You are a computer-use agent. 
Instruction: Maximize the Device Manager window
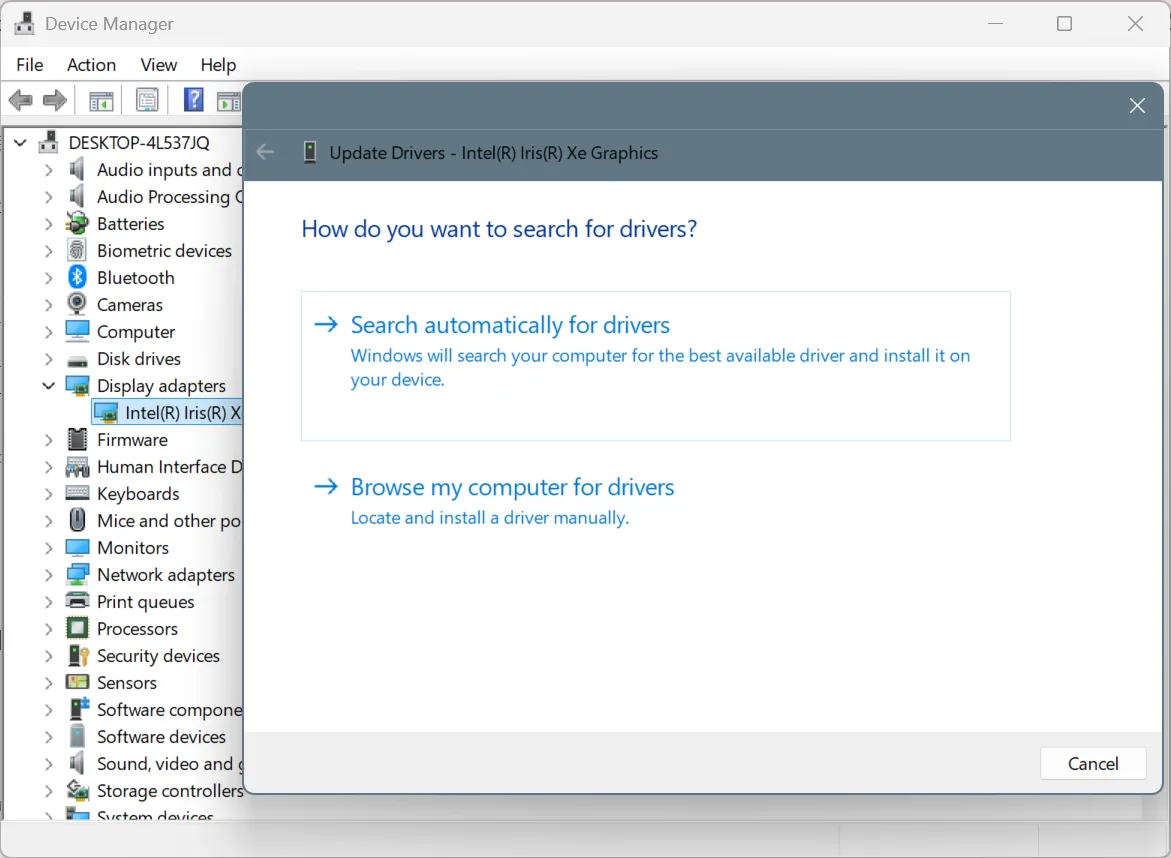[1064, 24]
